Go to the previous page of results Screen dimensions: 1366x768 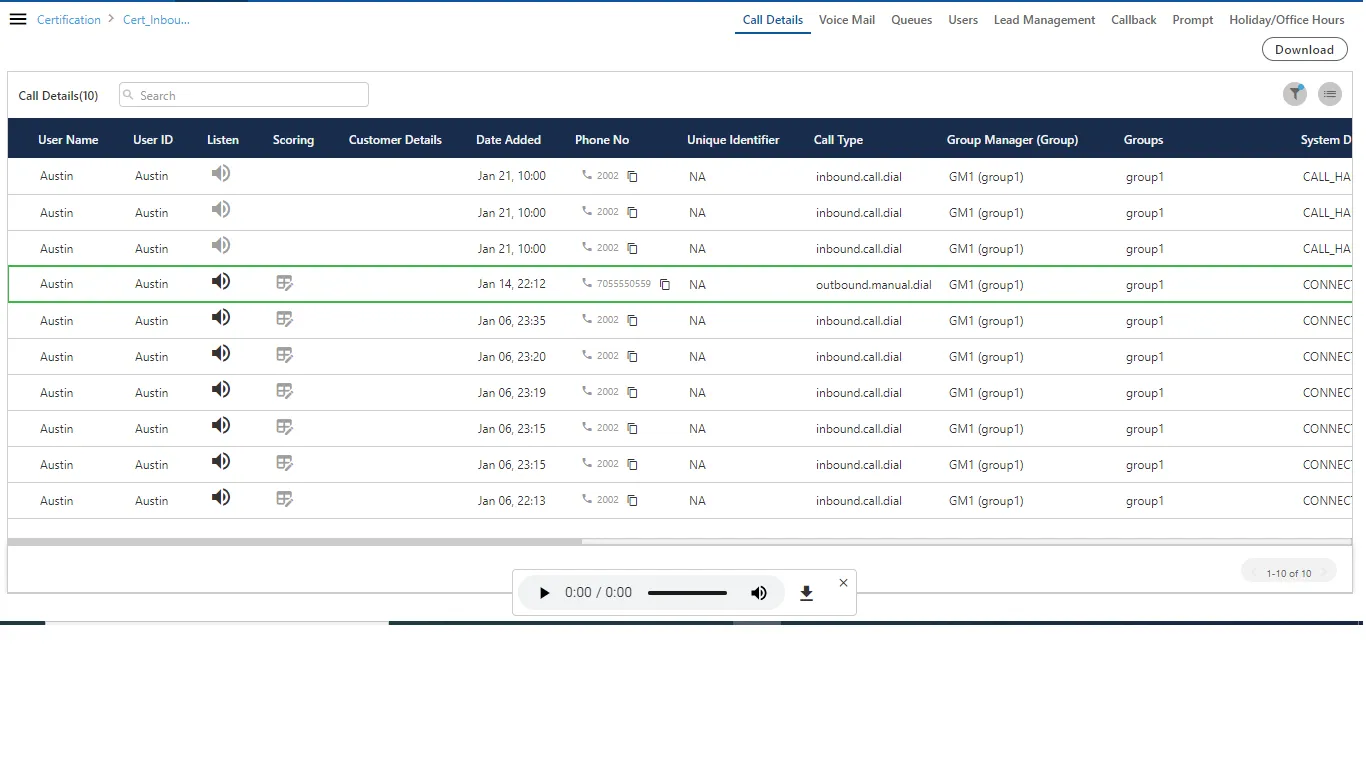tap(1255, 573)
